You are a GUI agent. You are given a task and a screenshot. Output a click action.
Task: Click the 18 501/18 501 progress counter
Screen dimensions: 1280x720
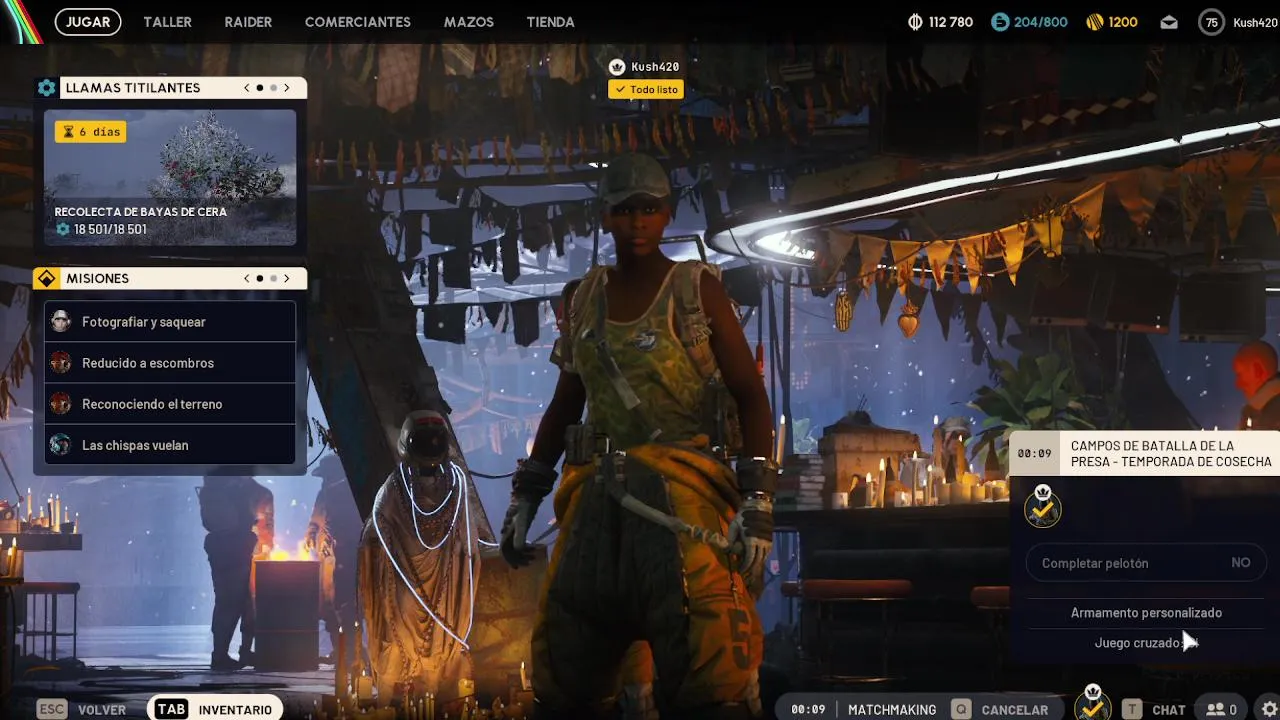(x=101, y=229)
